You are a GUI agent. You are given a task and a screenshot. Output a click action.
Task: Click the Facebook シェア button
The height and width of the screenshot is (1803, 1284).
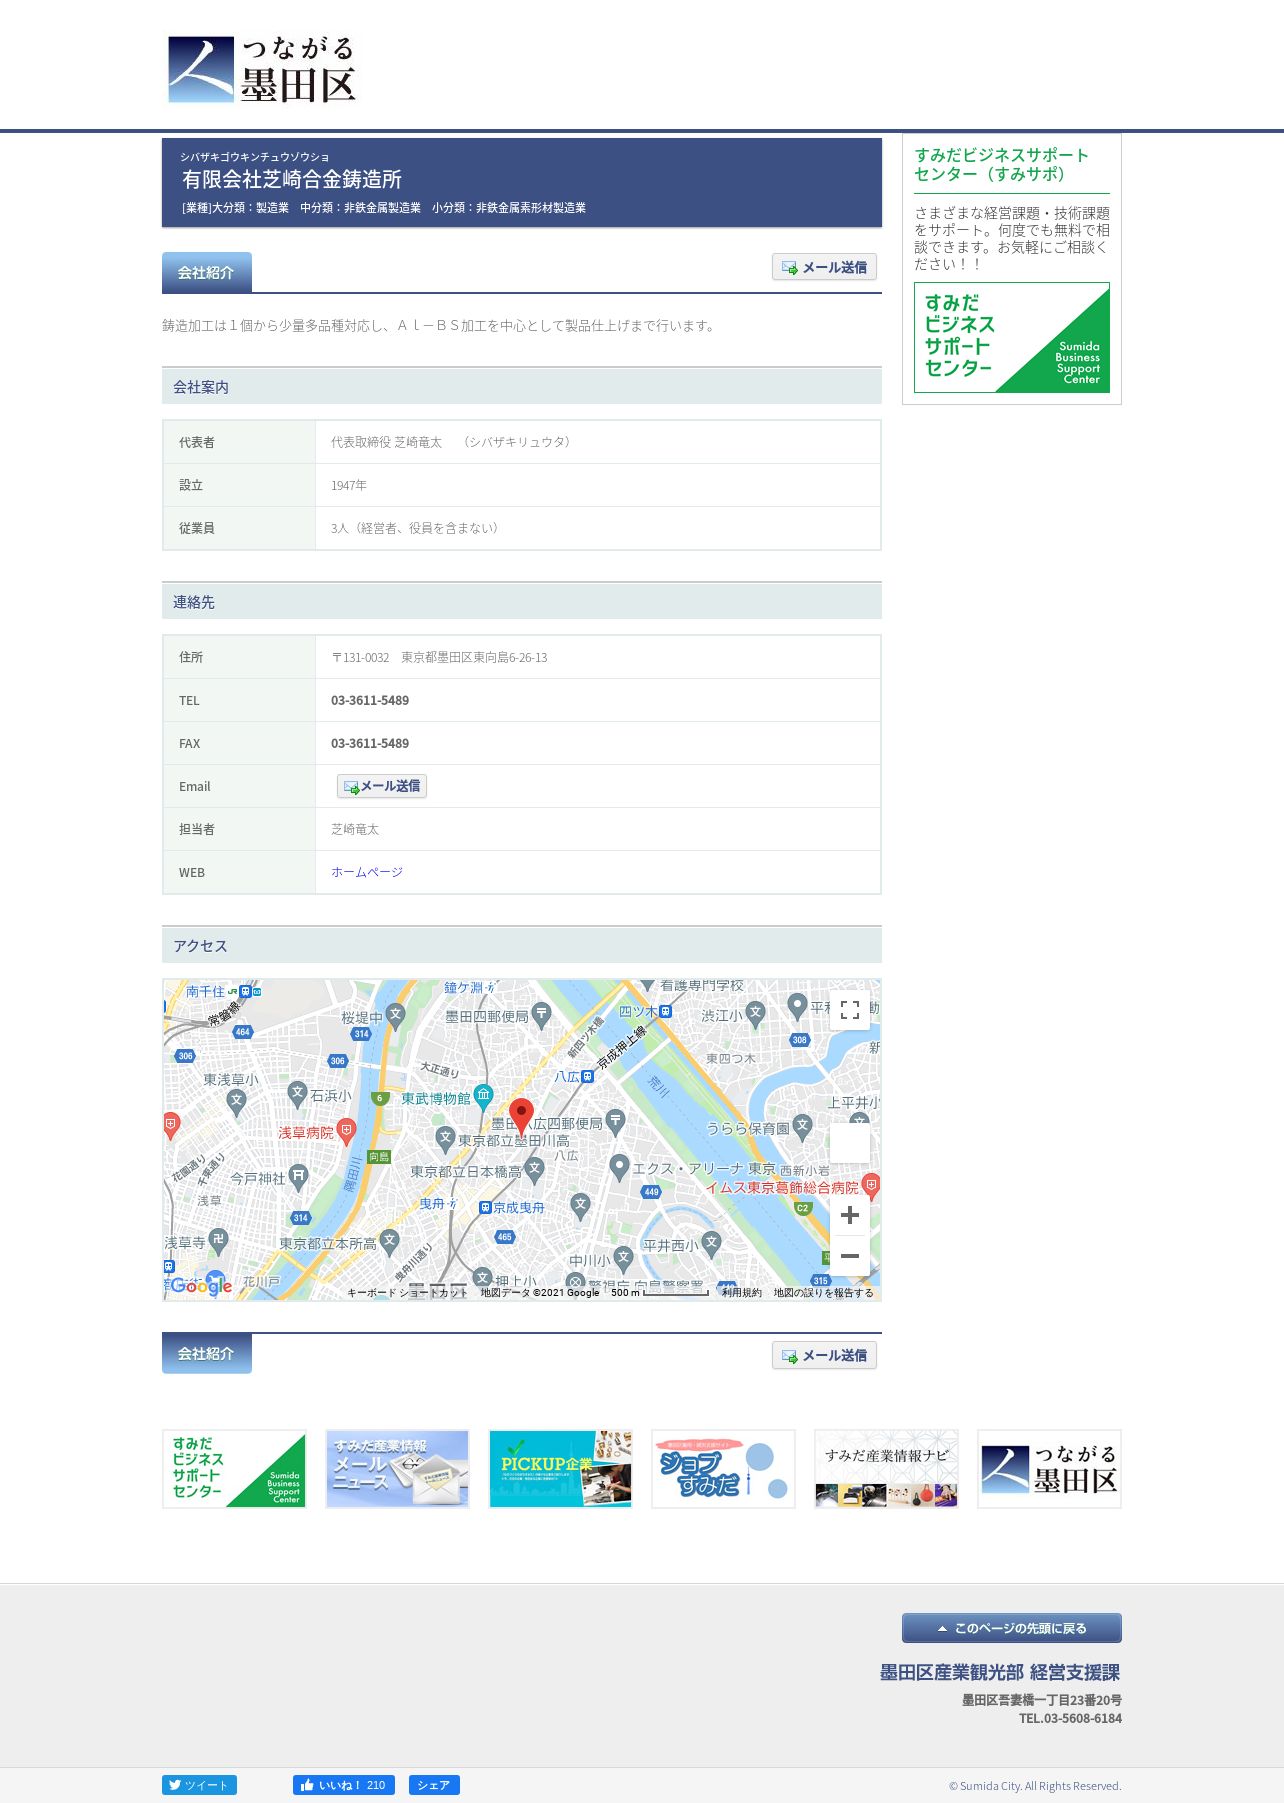(434, 1785)
